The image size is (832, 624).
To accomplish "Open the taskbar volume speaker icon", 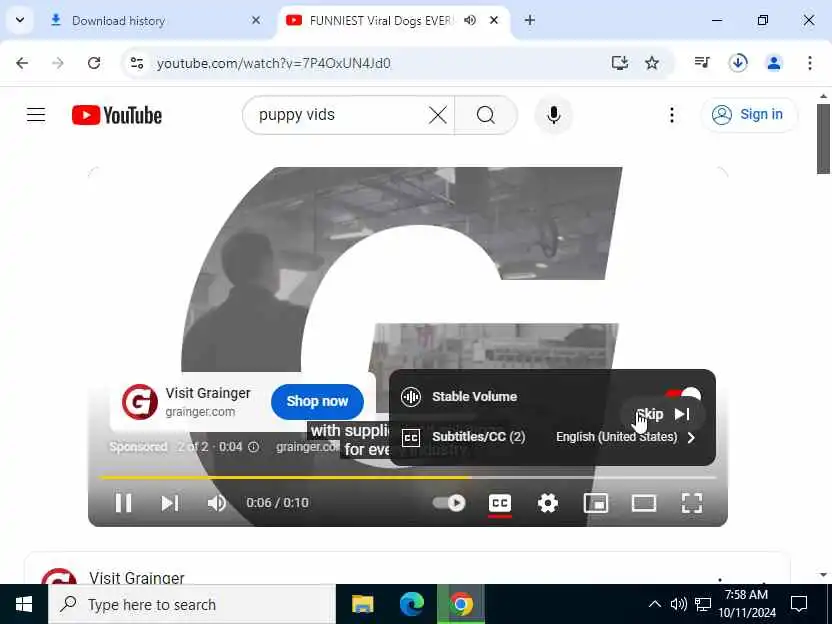I will [x=678, y=604].
